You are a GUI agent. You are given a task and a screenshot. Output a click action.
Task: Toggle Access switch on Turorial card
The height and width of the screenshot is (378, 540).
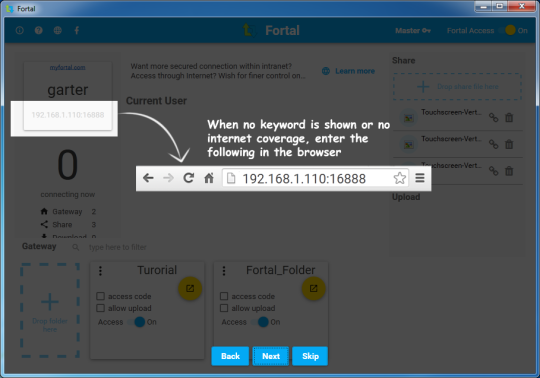[x=137, y=322]
